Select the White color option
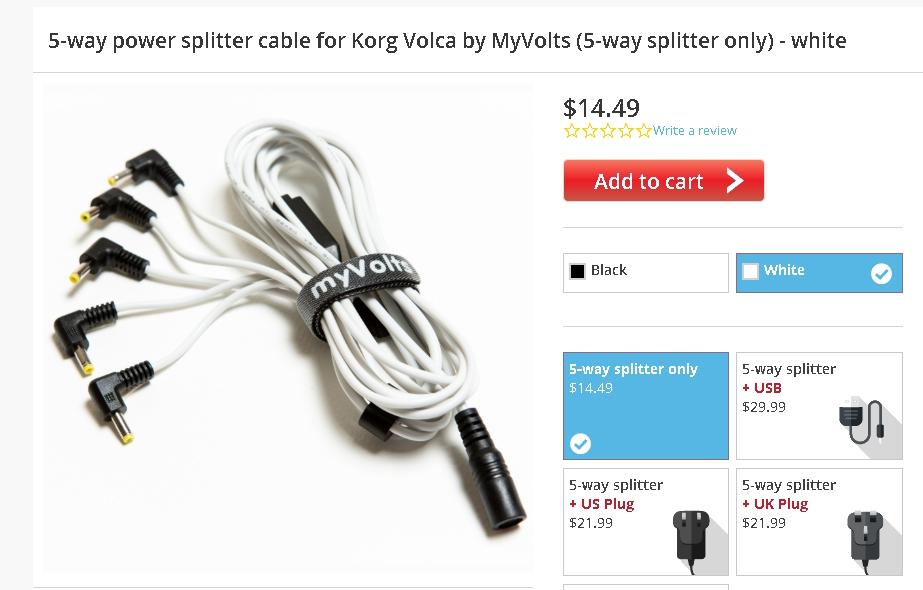The image size is (923, 590). pyautogui.click(x=819, y=273)
